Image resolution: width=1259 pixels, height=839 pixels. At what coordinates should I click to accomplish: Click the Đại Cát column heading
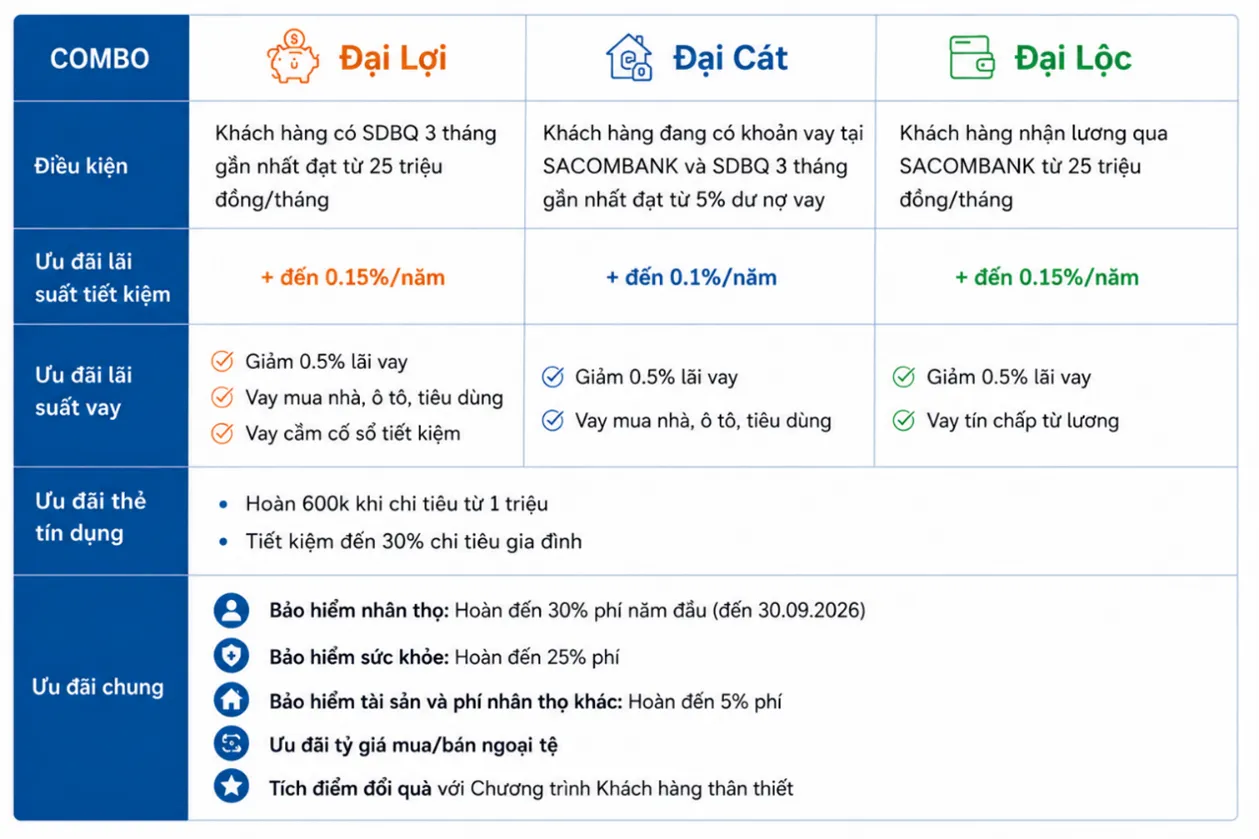(731, 58)
